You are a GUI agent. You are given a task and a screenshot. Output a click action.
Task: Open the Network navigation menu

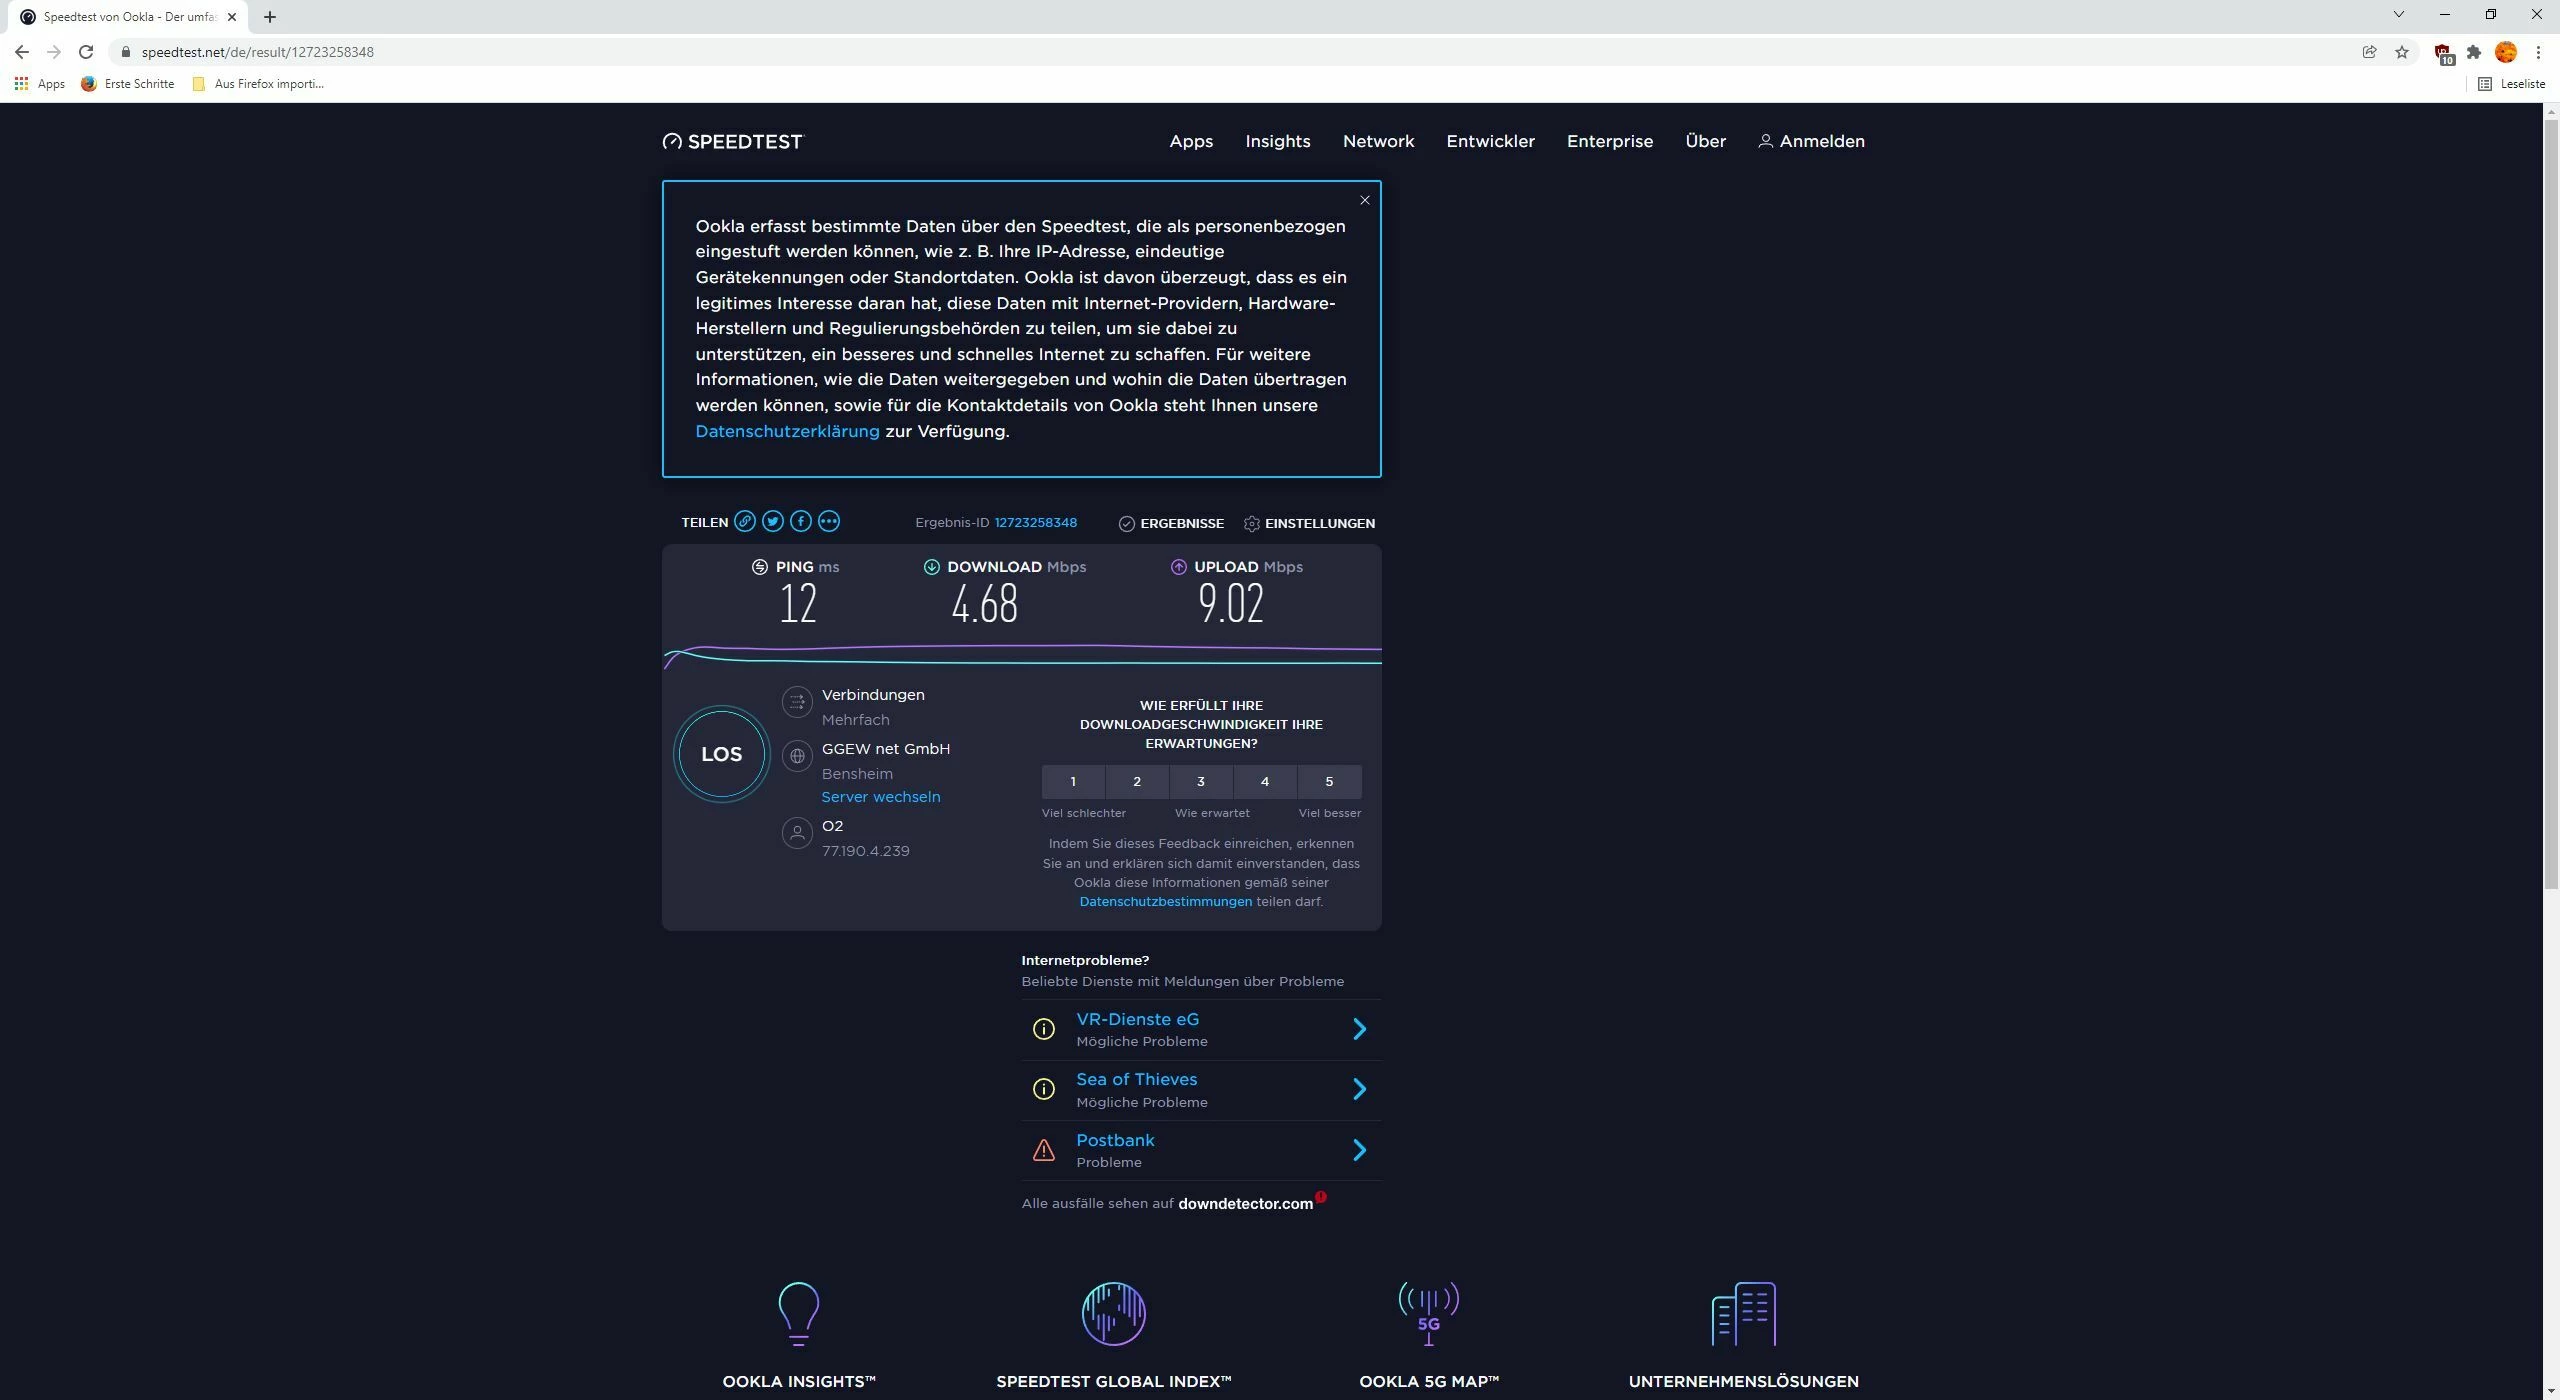pyautogui.click(x=1378, y=141)
